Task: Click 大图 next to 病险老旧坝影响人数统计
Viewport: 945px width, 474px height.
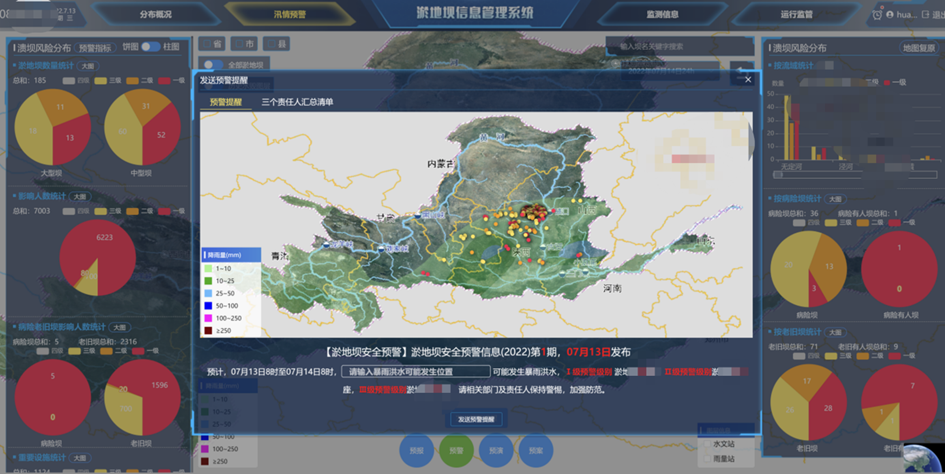Action: [x=119, y=327]
